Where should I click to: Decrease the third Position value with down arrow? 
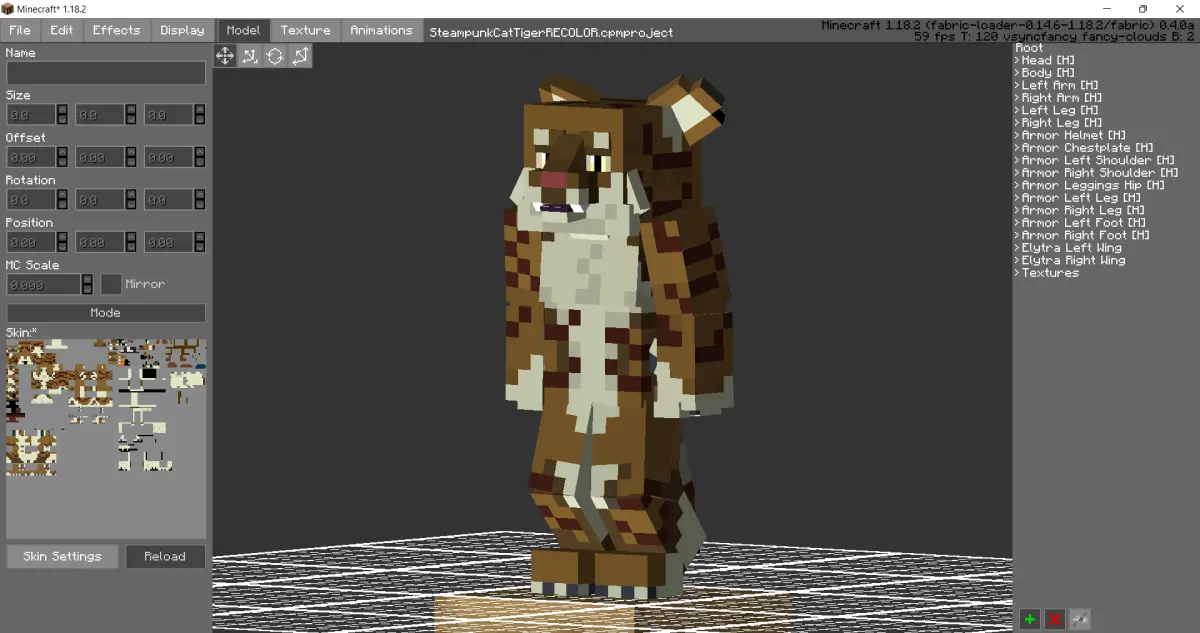(199, 247)
